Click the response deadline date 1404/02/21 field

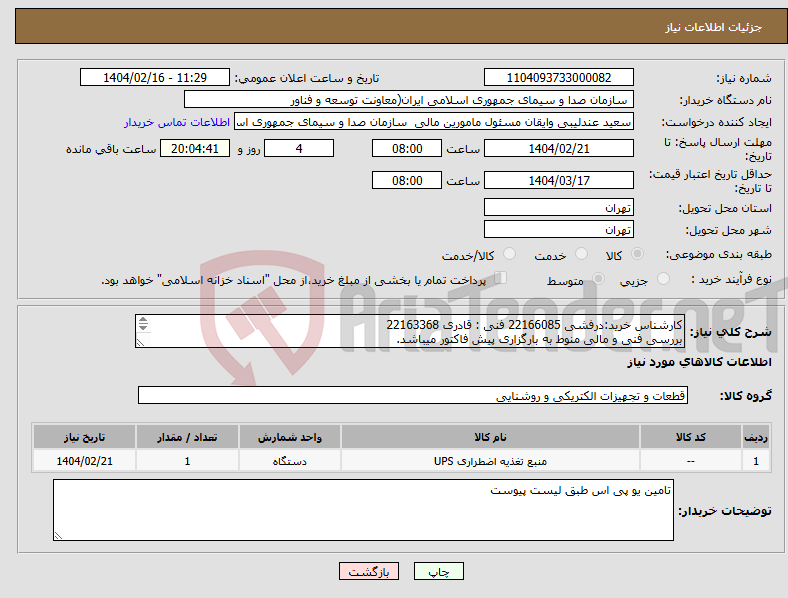558,148
